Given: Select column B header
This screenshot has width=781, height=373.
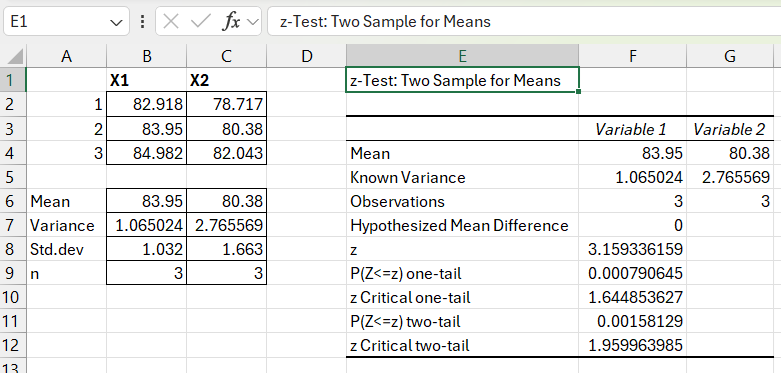Looking at the screenshot, I should coord(146,56).
